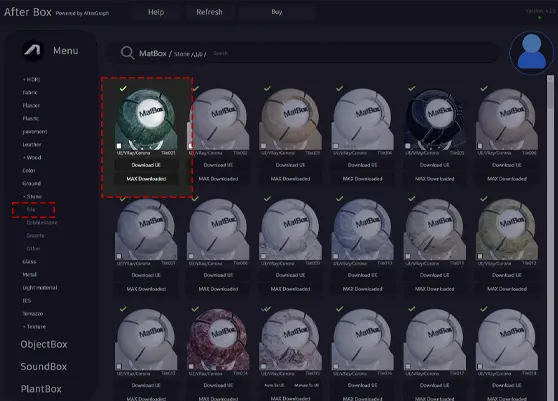558x401 pixels.
Task: Open the Help menu
Action: tap(156, 12)
